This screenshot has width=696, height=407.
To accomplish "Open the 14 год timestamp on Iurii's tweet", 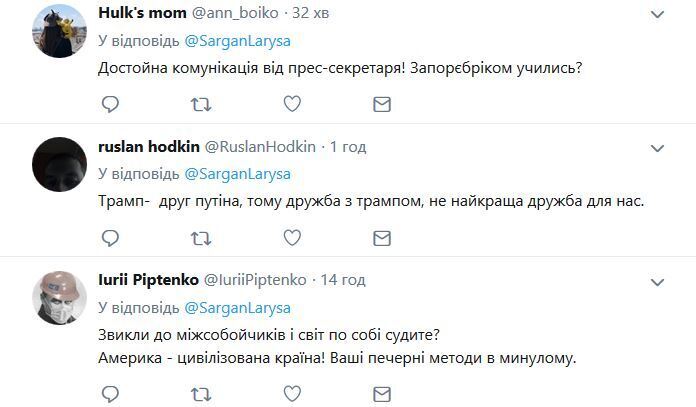I will (343, 280).
